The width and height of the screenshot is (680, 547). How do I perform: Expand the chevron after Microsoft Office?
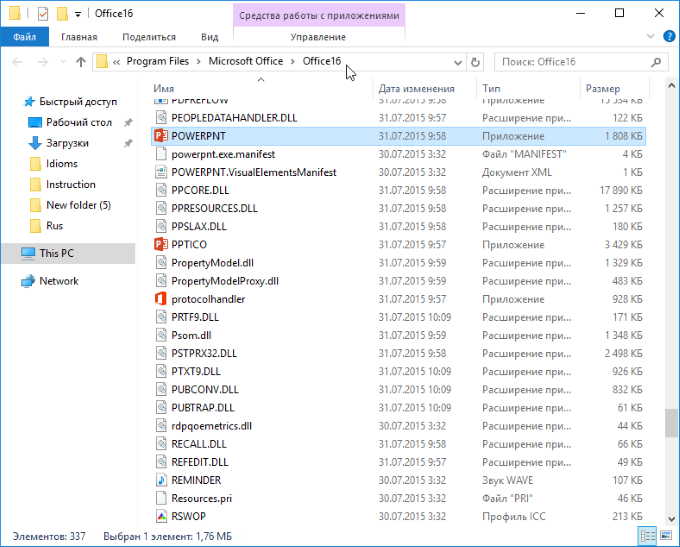293,62
